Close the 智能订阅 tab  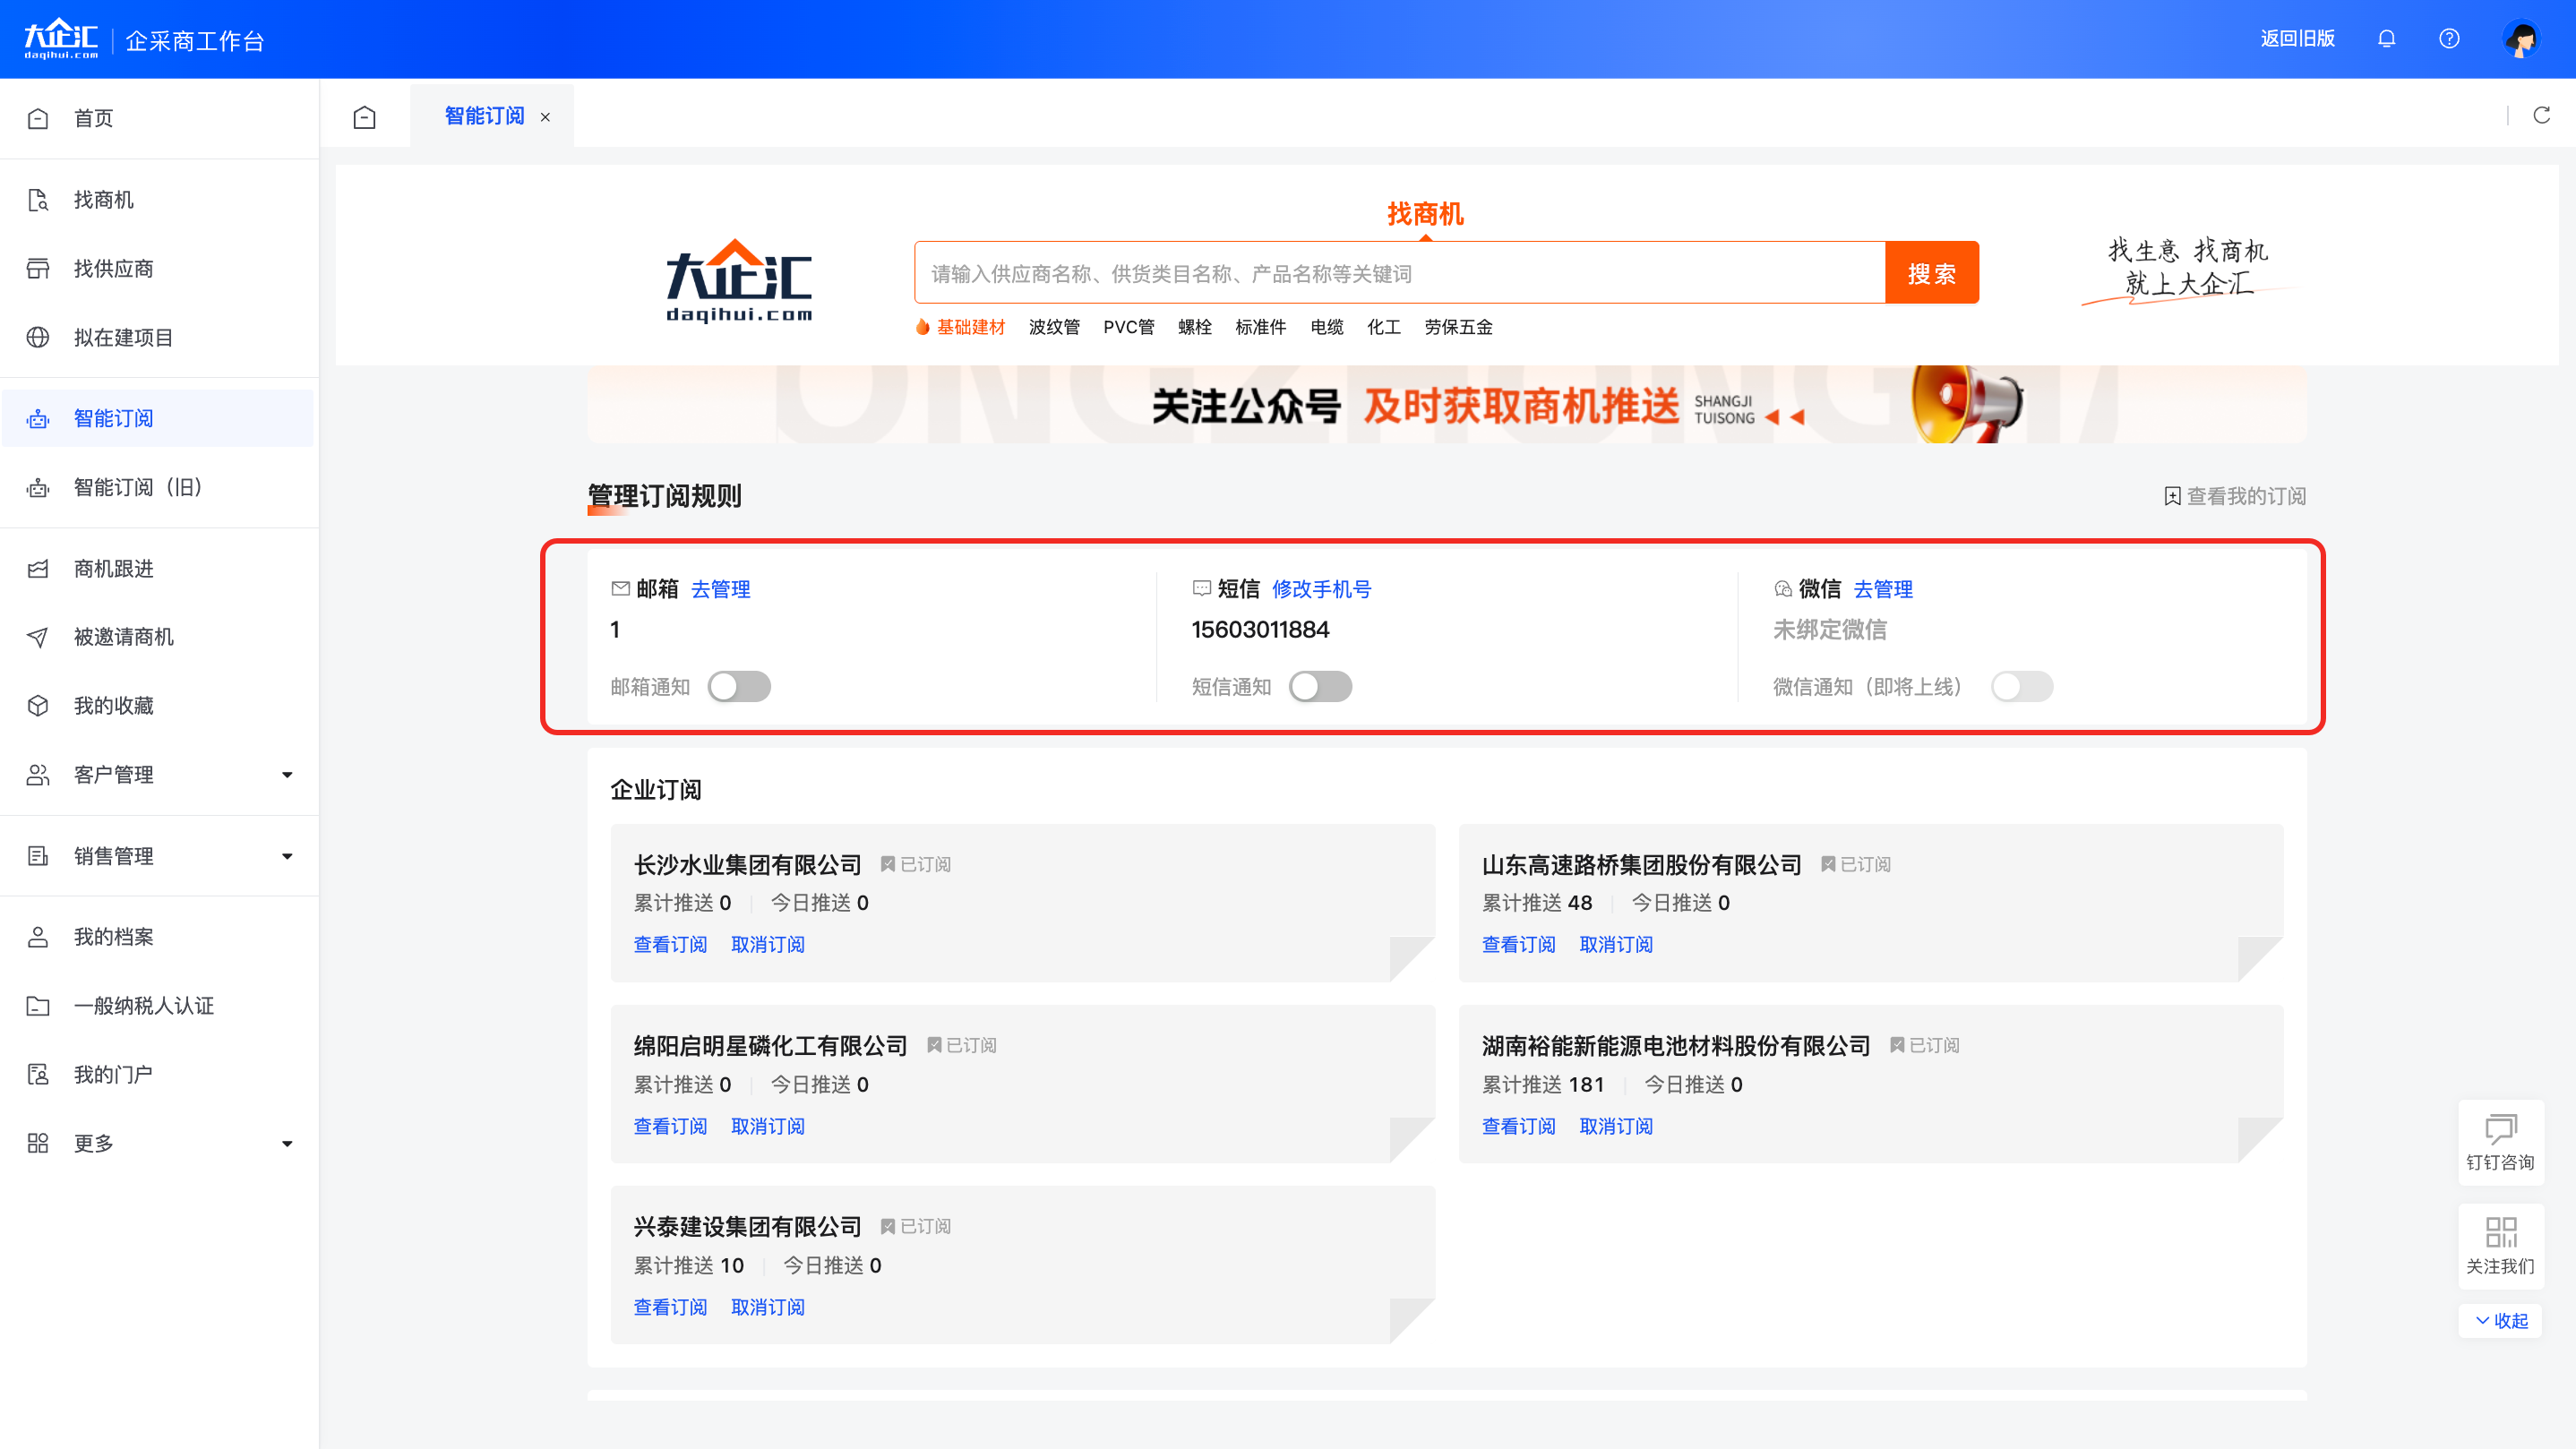tap(545, 117)
